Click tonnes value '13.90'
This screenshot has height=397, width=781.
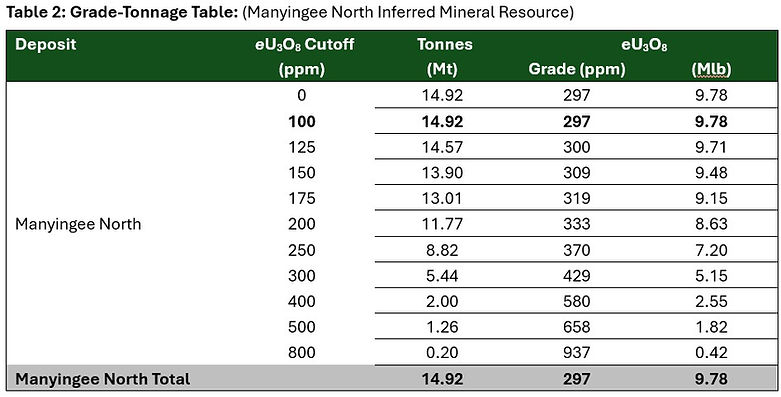coord(442,173)
